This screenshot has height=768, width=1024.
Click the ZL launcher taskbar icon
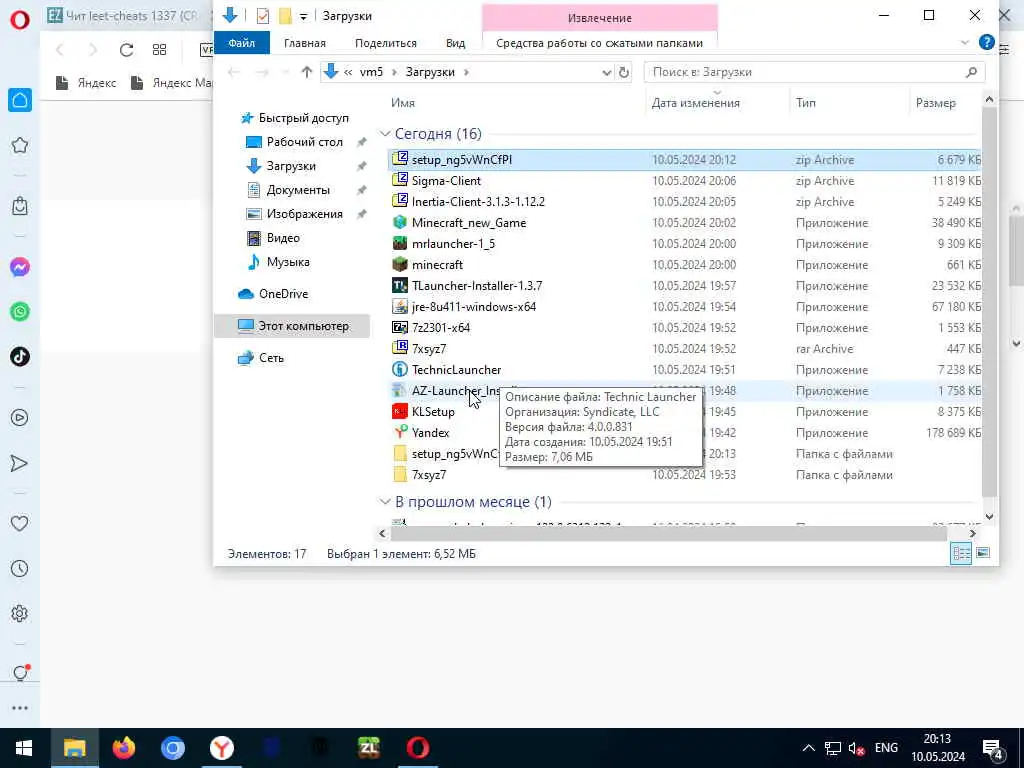tap(369, 748)
